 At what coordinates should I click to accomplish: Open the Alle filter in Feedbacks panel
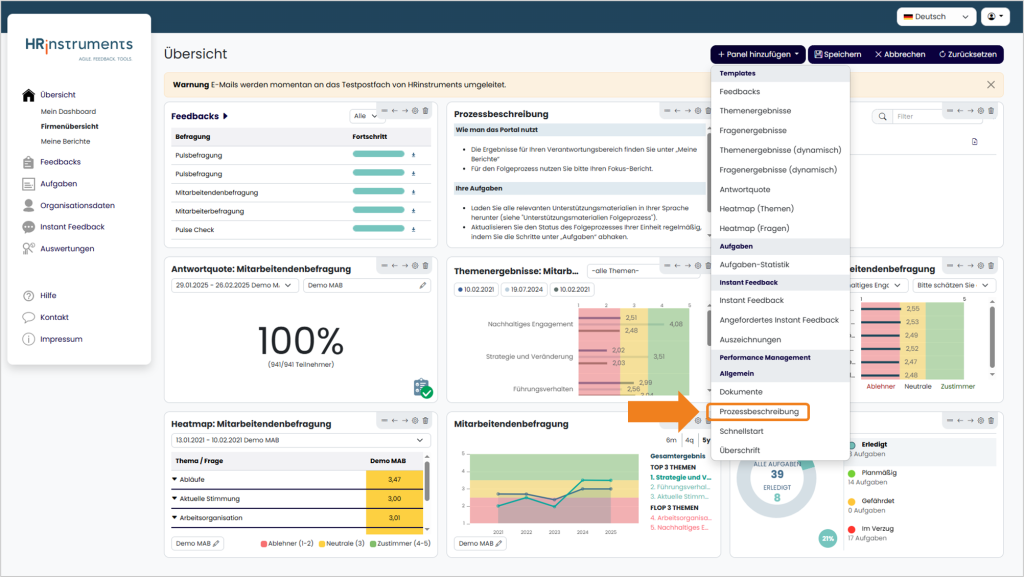click(364, 116)
